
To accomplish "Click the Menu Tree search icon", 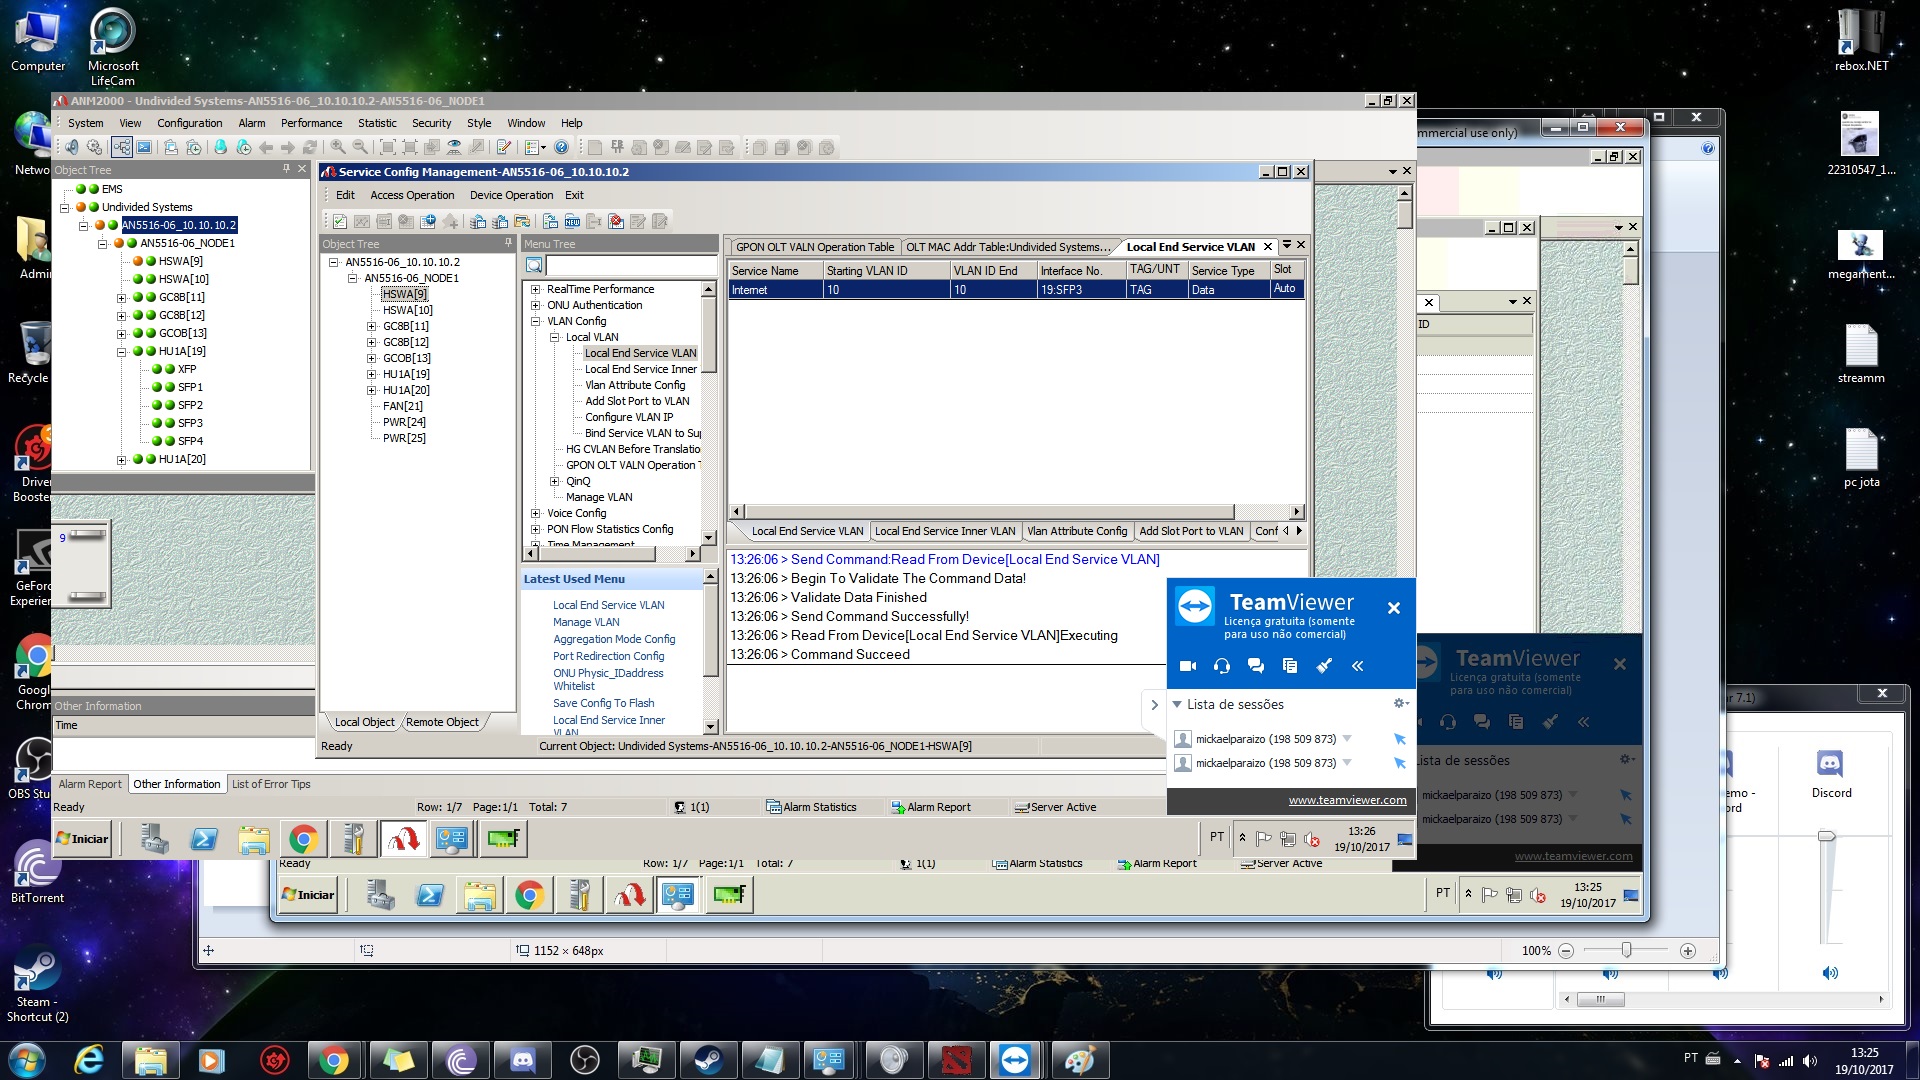I will pyautogui.click(x=534, y=265).
